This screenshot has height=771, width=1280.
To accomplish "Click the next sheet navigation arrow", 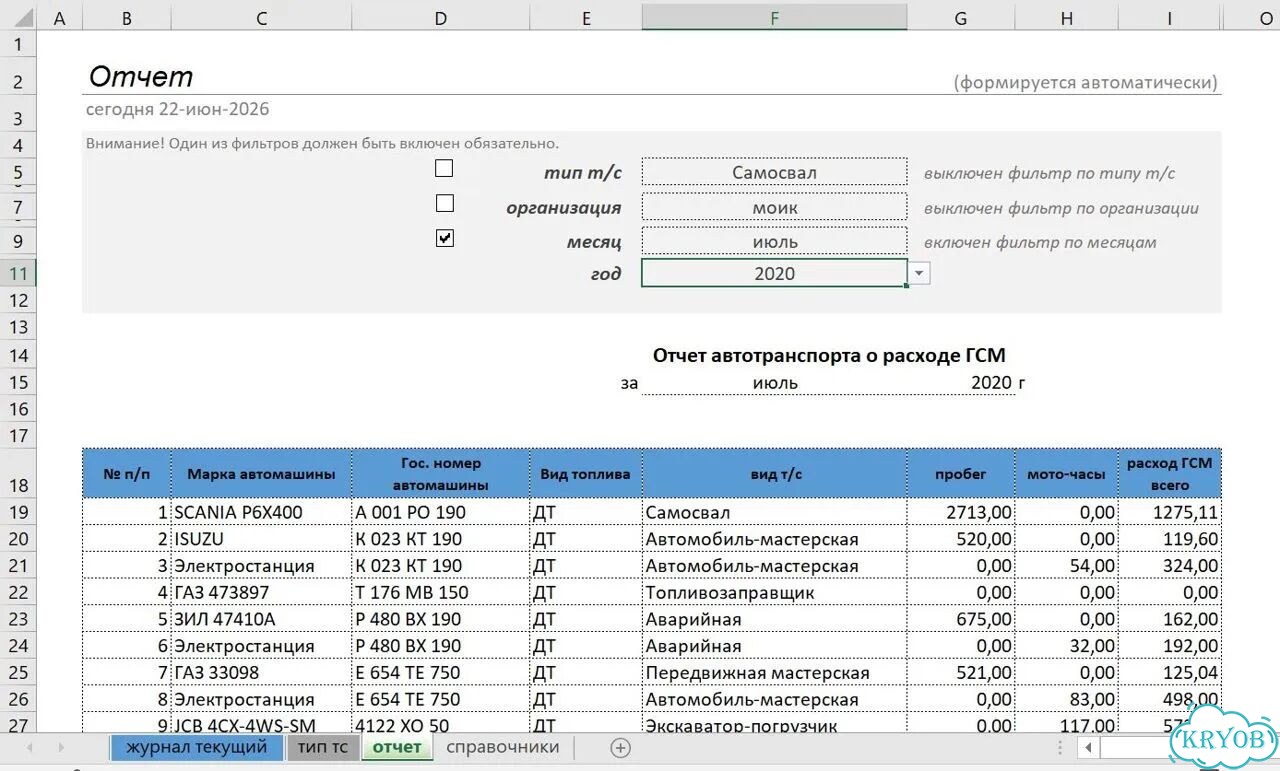I will click(x=61, y=747).
